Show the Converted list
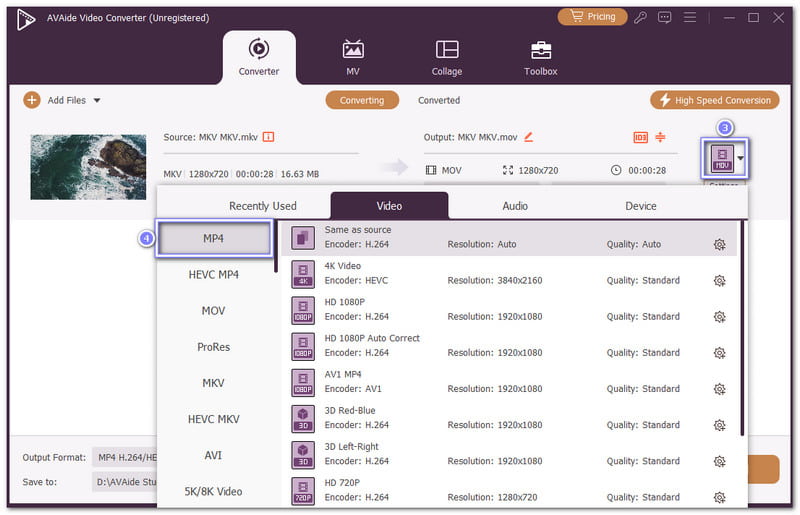800x515 pixels. [439, 100]
